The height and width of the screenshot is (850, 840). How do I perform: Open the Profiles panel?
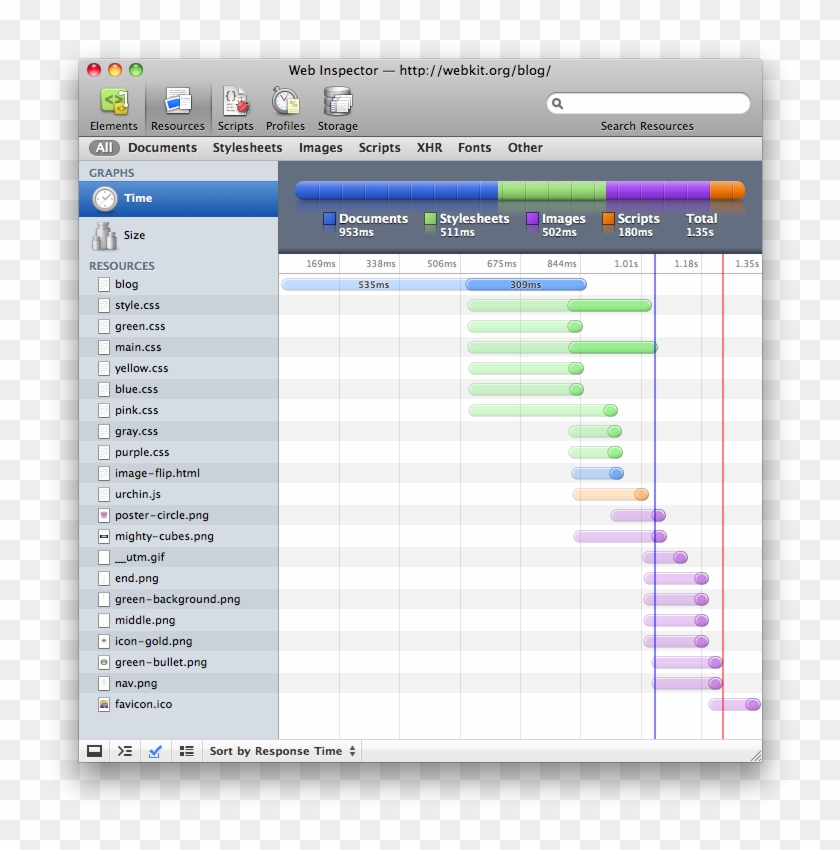285,105
